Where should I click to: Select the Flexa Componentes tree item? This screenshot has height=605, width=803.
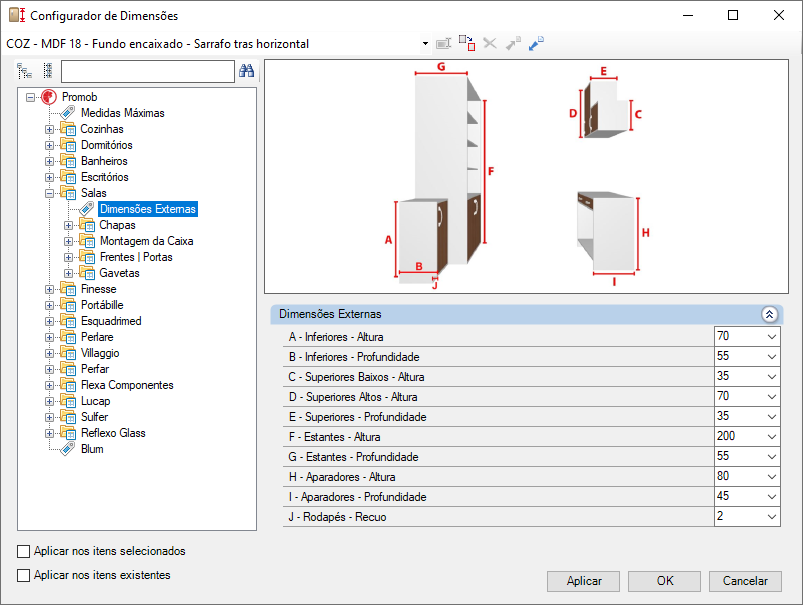(127, 385)
